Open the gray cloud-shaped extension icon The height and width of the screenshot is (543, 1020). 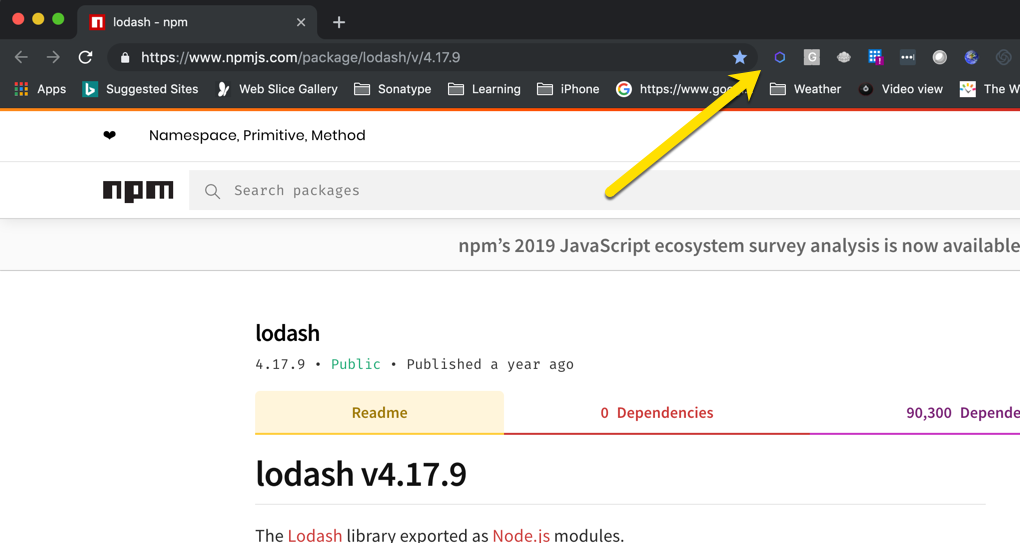(x=844, y=57)
